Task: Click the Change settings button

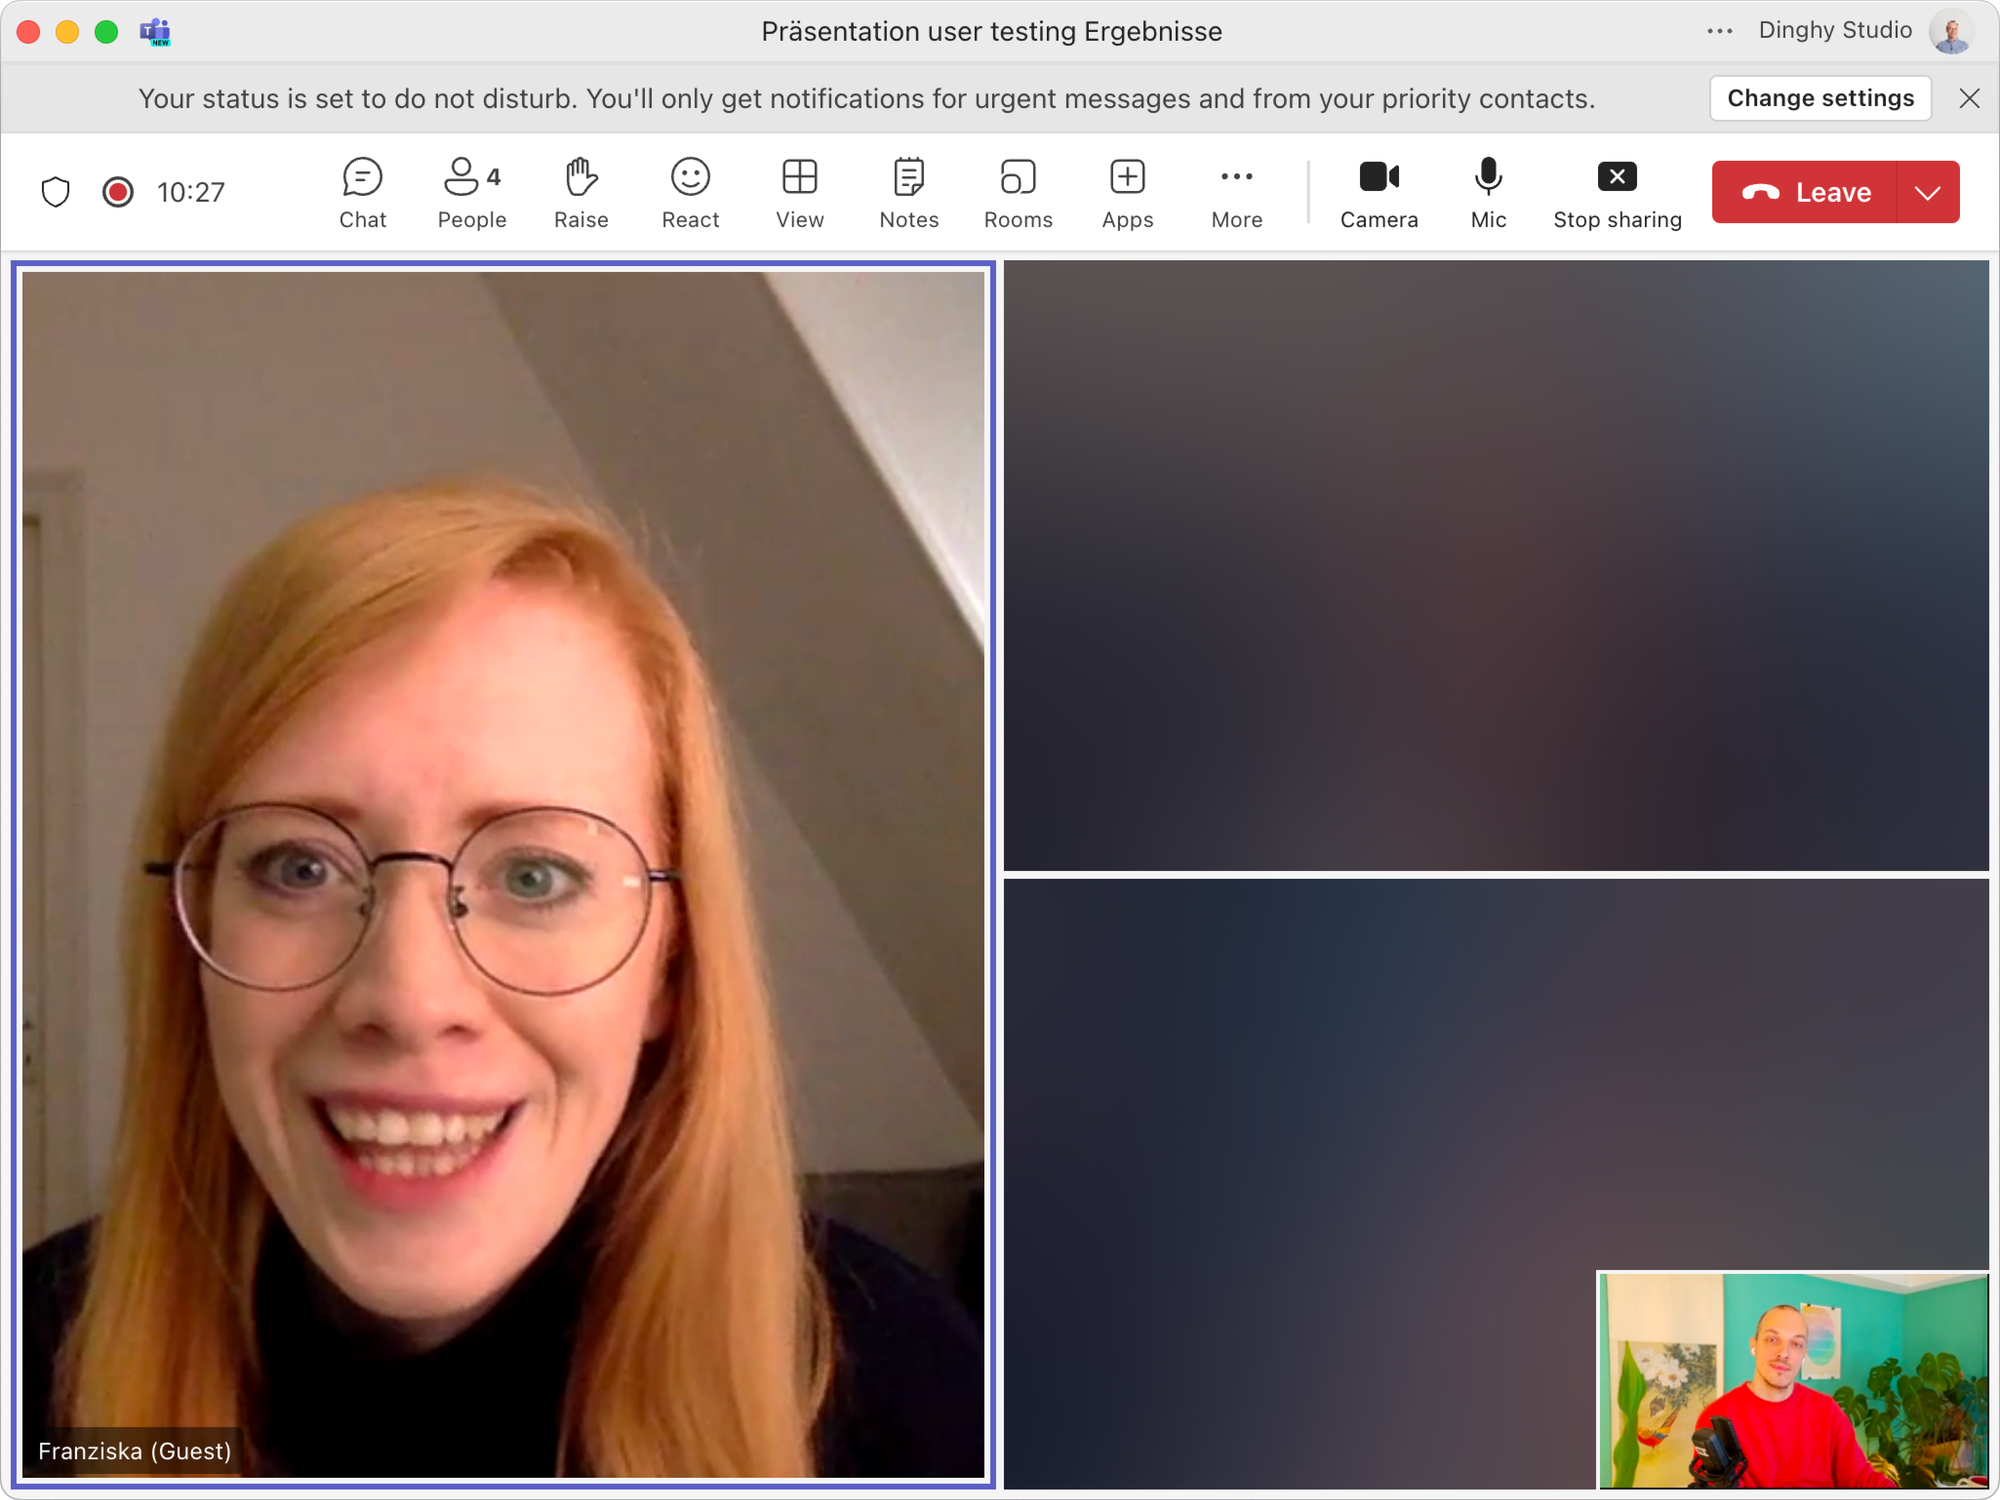Action: point(1820,98)
